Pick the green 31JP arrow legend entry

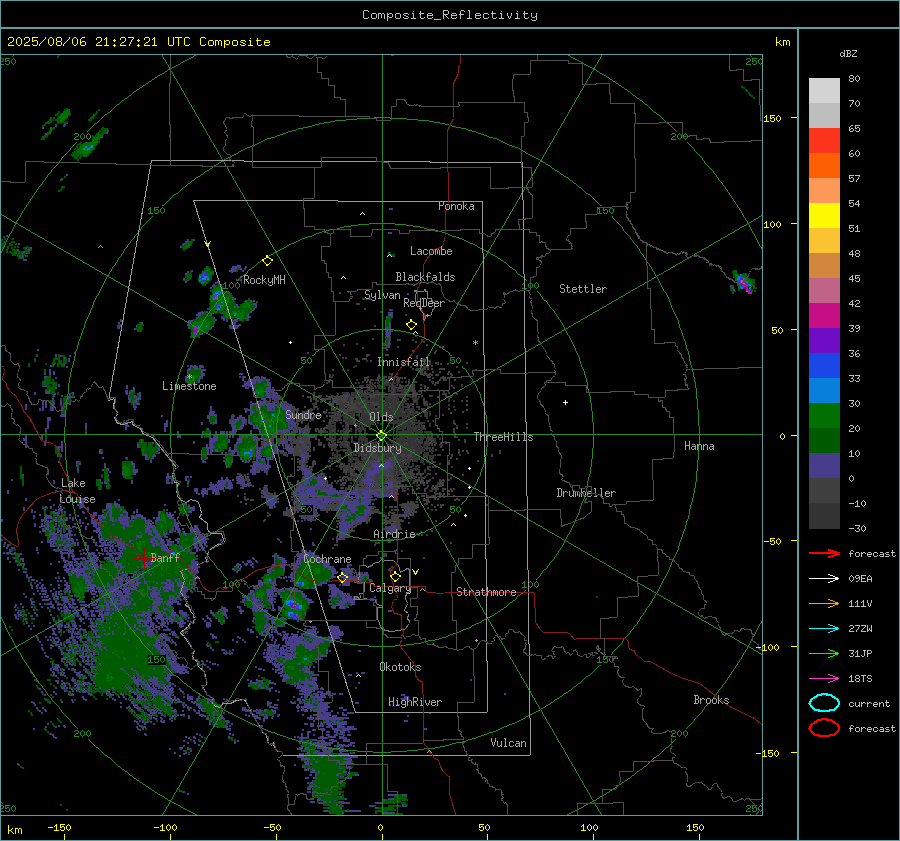point(824,653)
